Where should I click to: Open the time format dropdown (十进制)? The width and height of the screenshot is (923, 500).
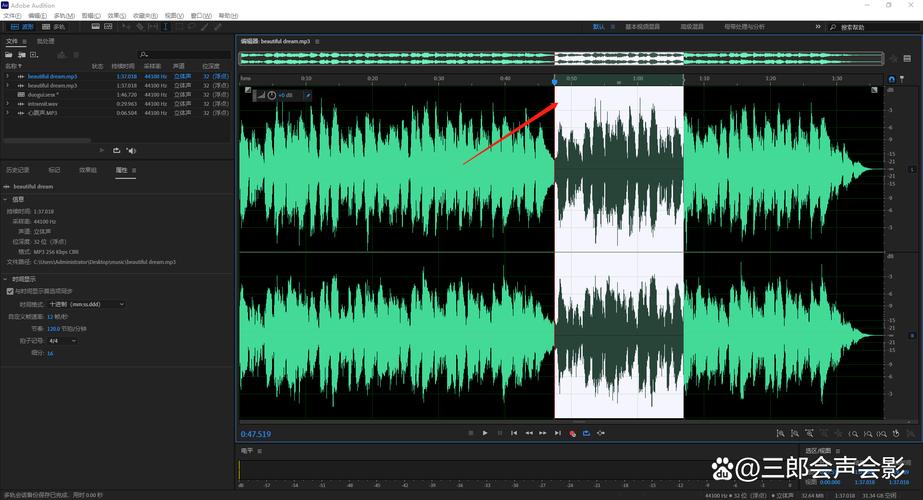click(x=87, y=304)
